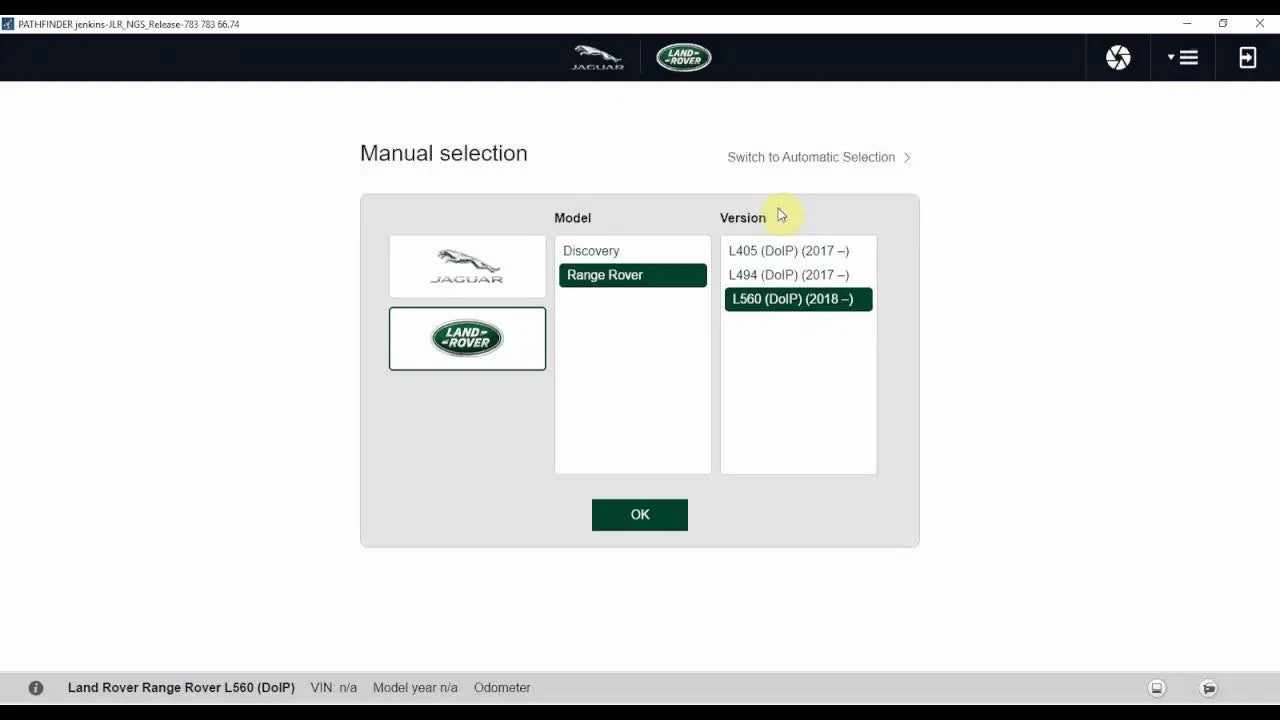Click the vehicle connection icon in the status bar
The height and width of the screenshot is (720, 1280).
tap(1208, 688)
